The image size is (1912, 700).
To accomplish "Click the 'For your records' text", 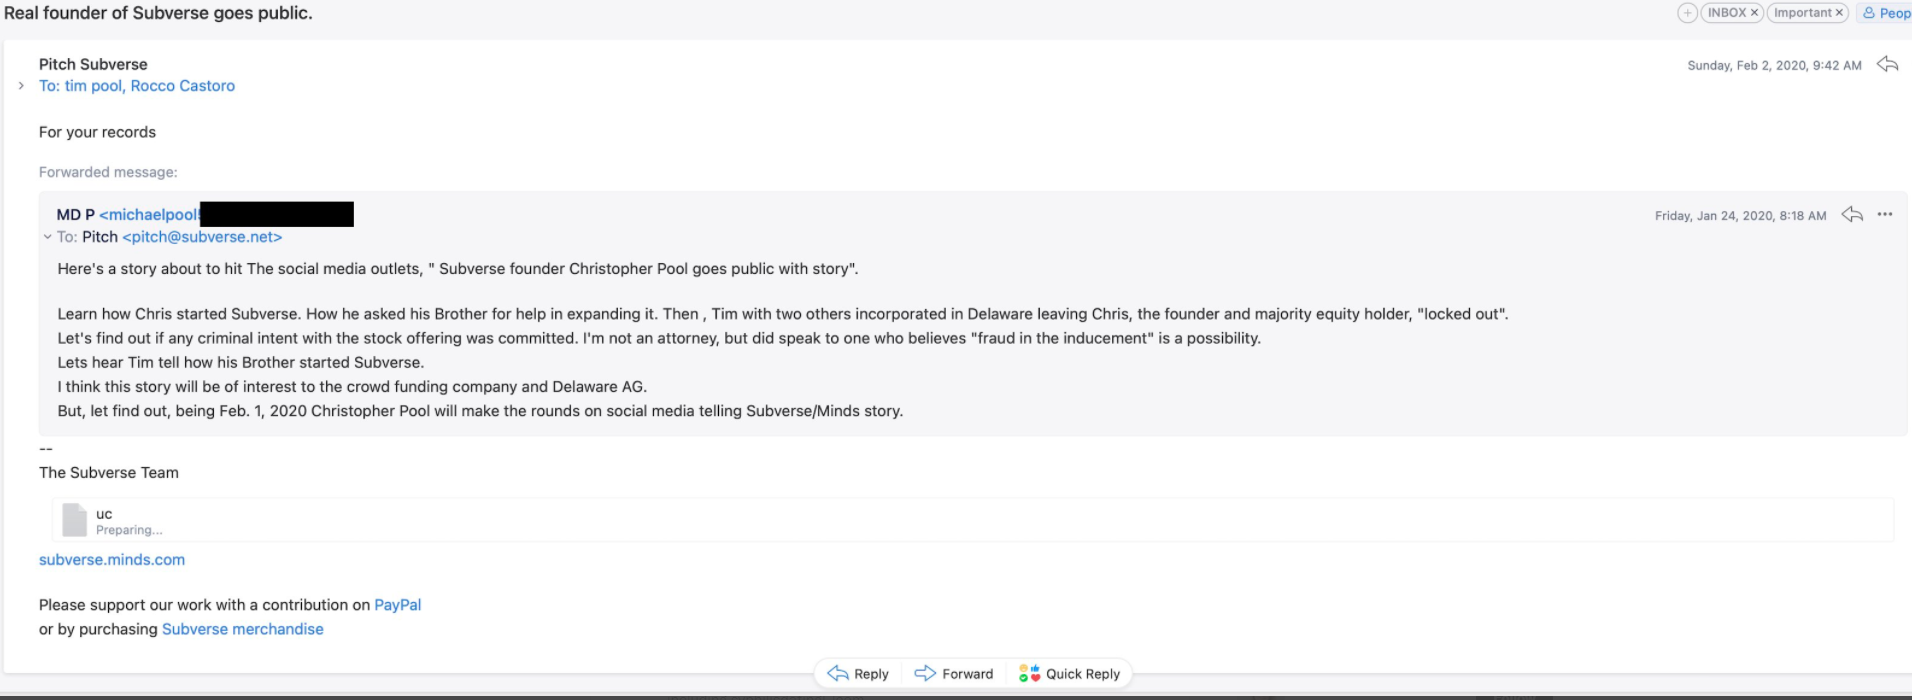I will coord(97,132).
